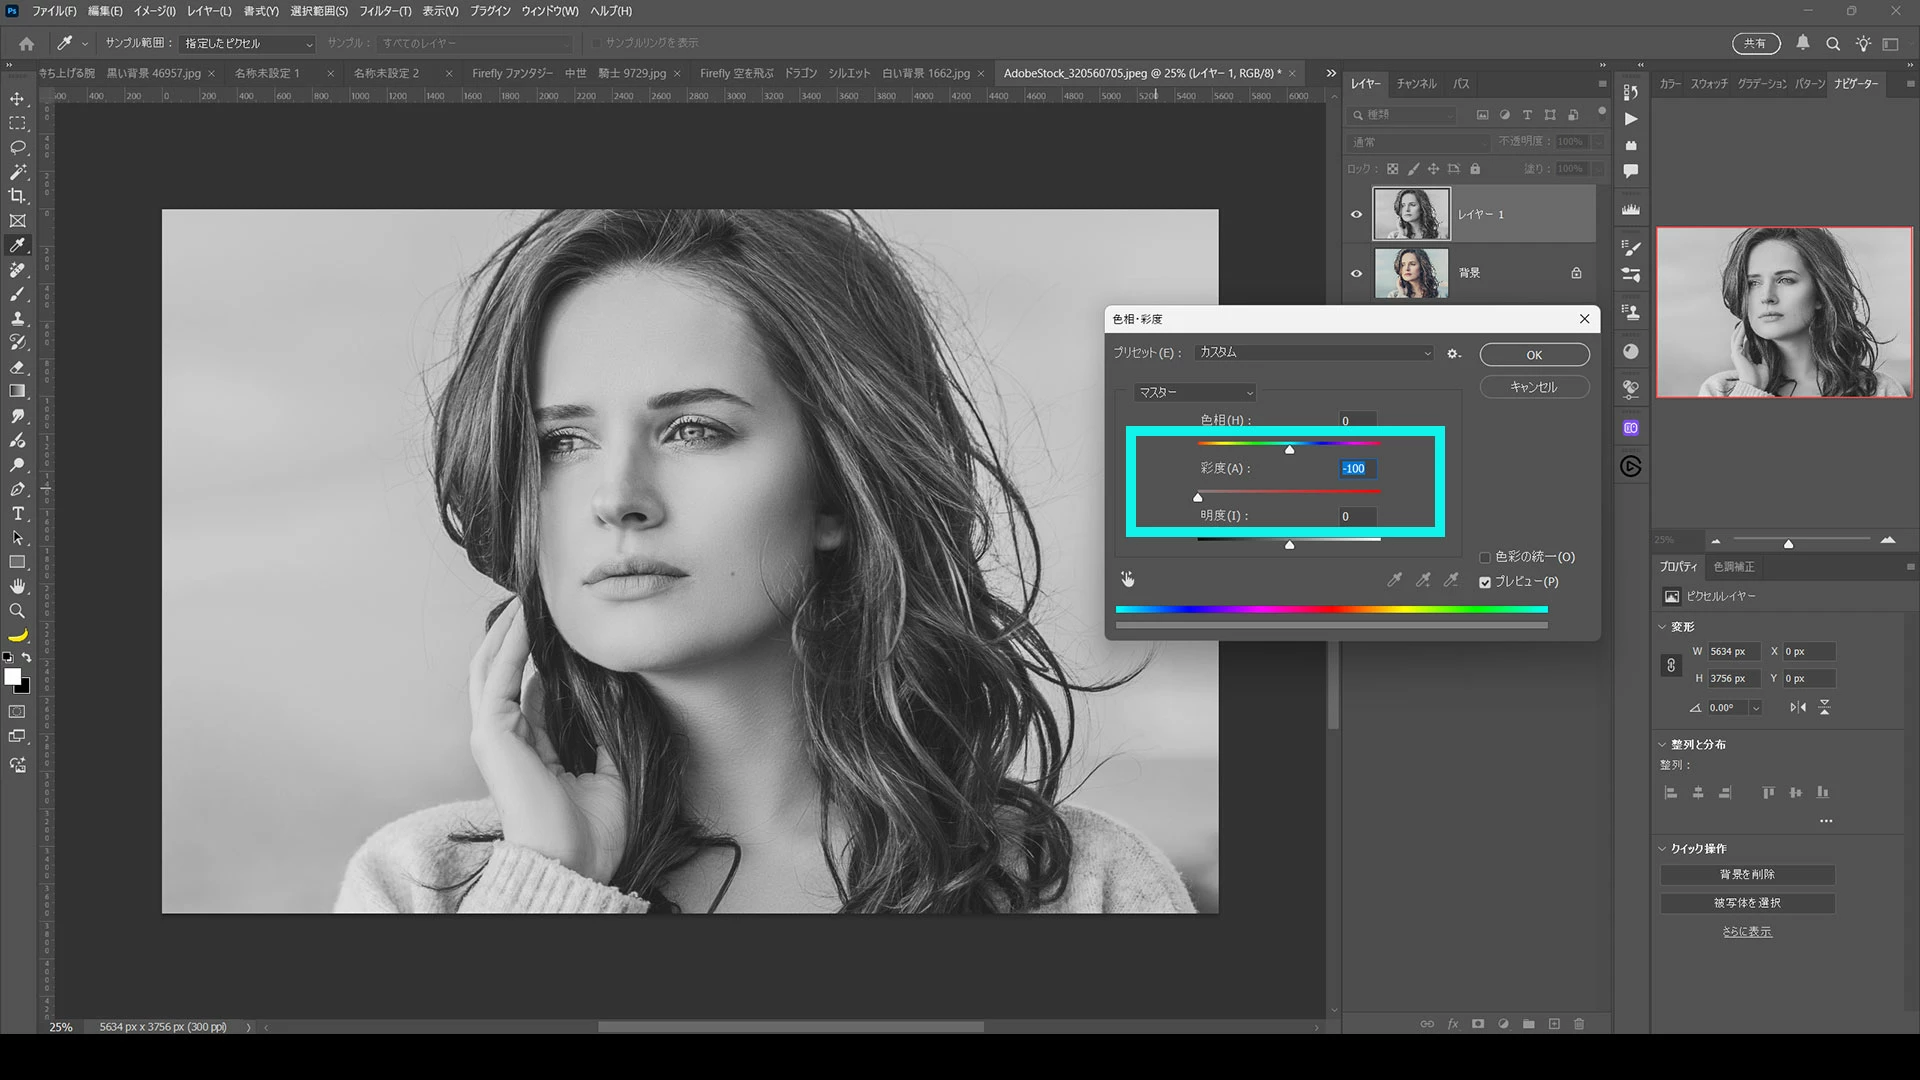Click the 明度 value input field
The height and width of the screenshot is (1080, 1920).
tap(1356, 516)
